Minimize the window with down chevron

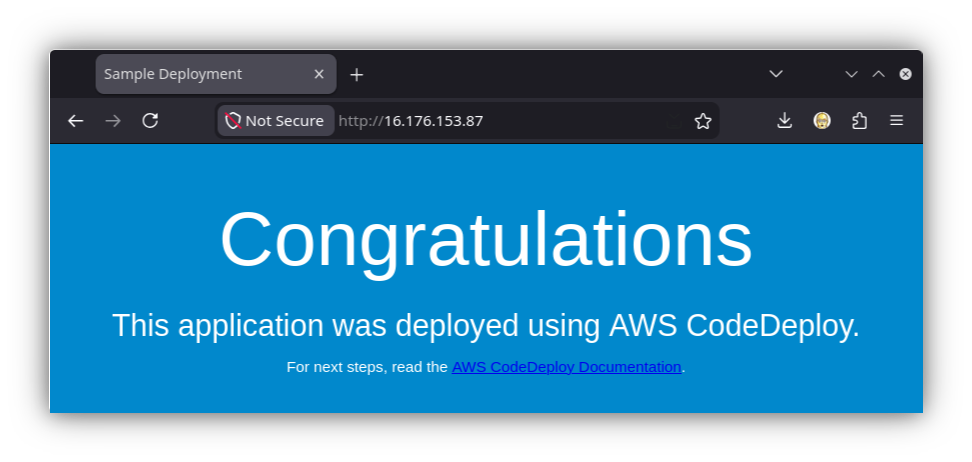(851, 74)
